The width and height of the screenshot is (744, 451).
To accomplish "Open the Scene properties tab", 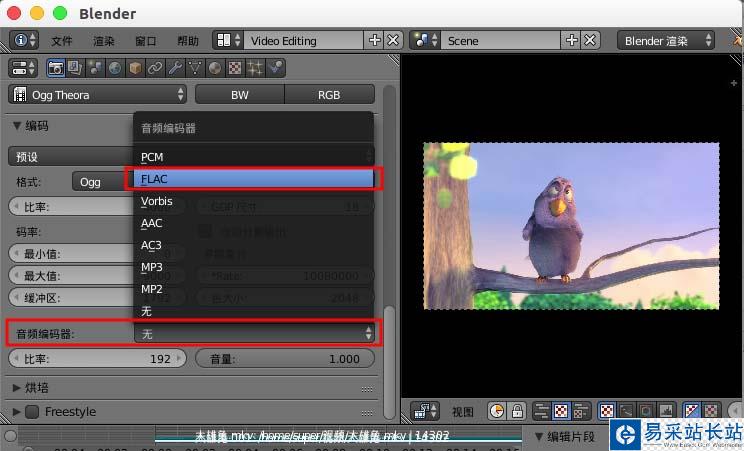I will (95, 68).
